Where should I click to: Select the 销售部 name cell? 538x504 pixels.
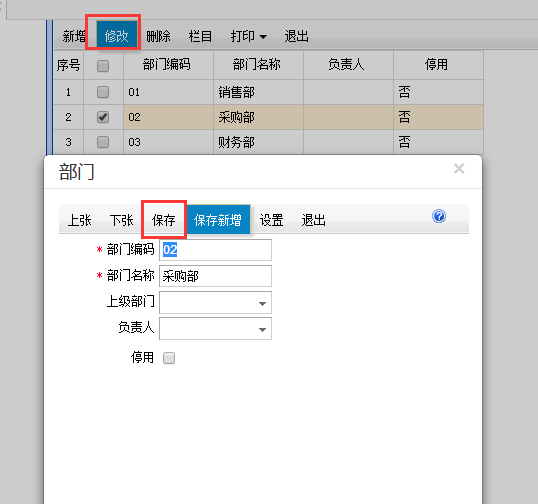(x=258, y=92)
